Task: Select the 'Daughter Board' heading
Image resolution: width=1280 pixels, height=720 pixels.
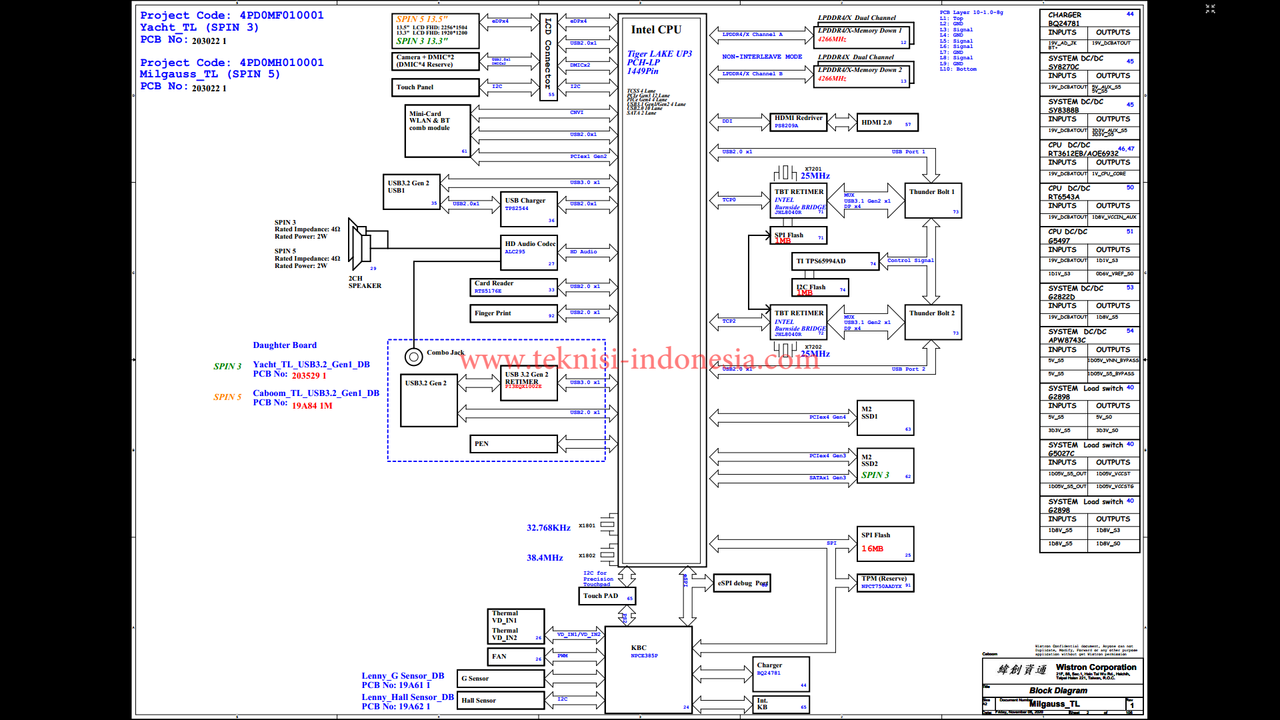Action: [x=284, y=345]
